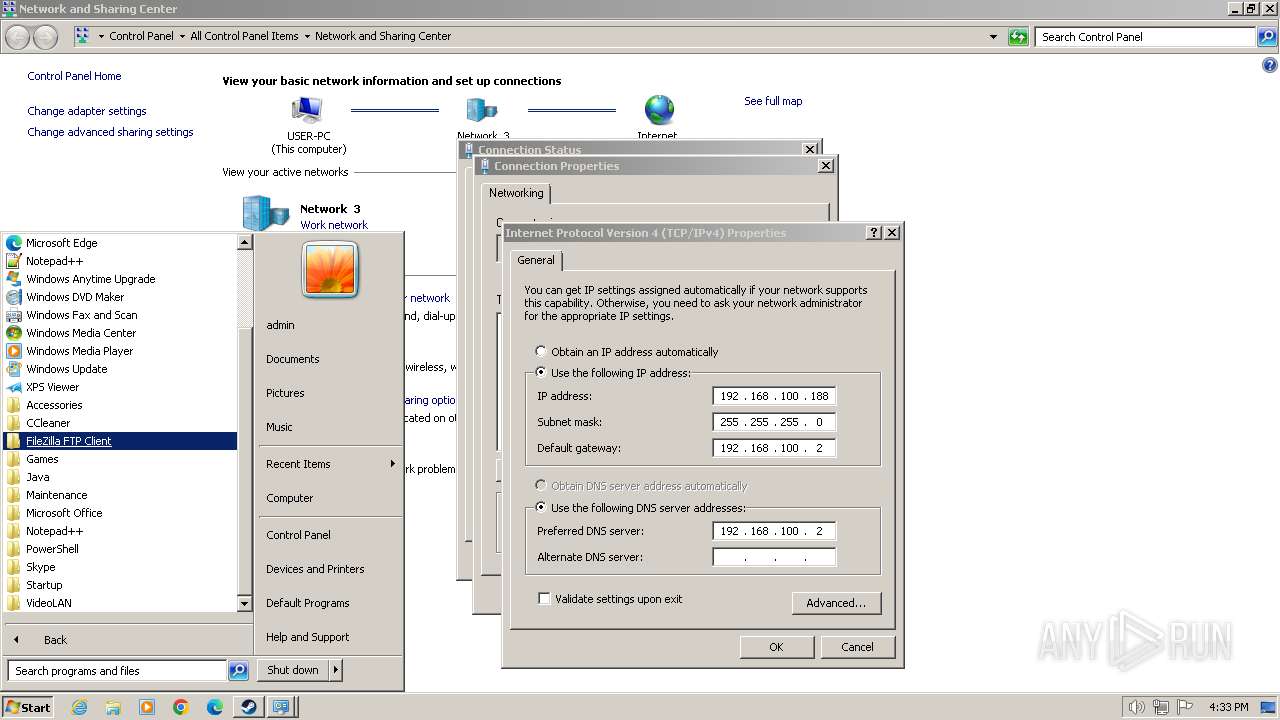Open Windows Explorer from the taskbar
The width and height of the screenshot is (1280, 720).
(x=113, y=707)
